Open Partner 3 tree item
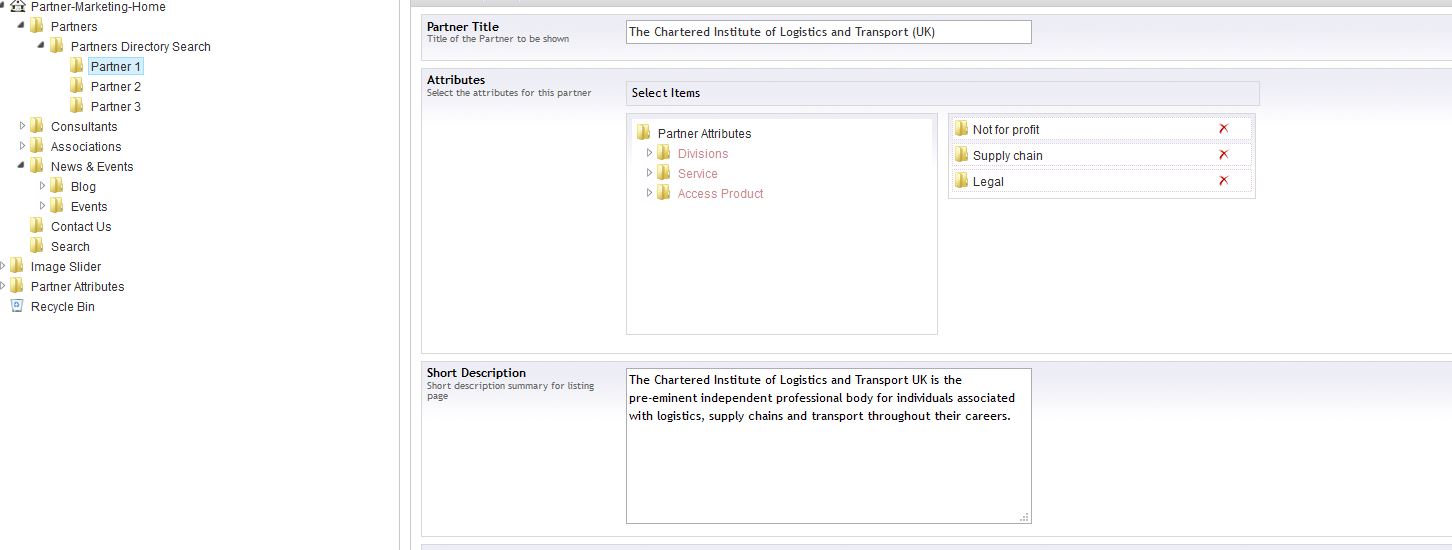 (116, 107)
